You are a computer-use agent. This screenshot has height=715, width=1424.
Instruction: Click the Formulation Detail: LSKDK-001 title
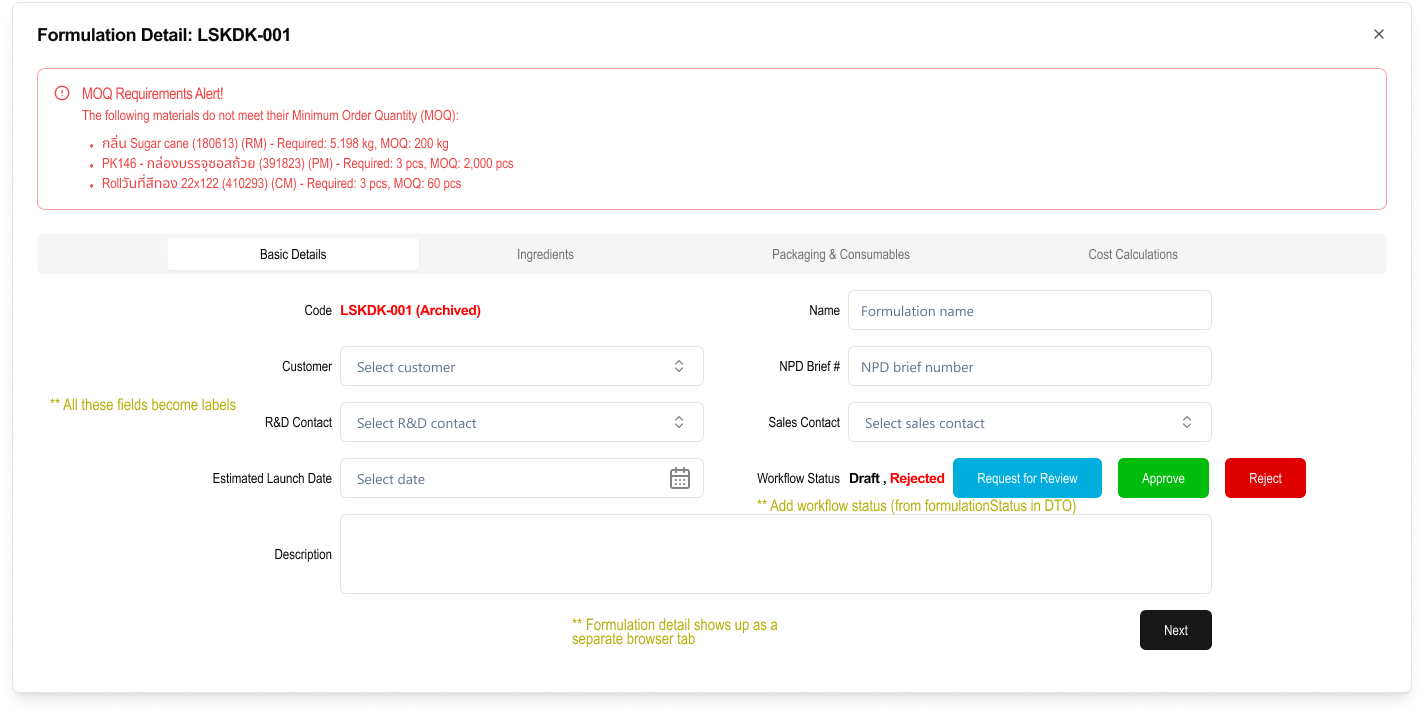pyautogui.click(x=164, y=35)
